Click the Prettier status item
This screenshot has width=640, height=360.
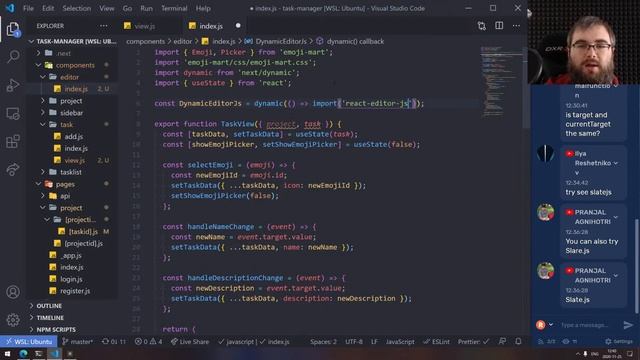(x=473, y=342)
